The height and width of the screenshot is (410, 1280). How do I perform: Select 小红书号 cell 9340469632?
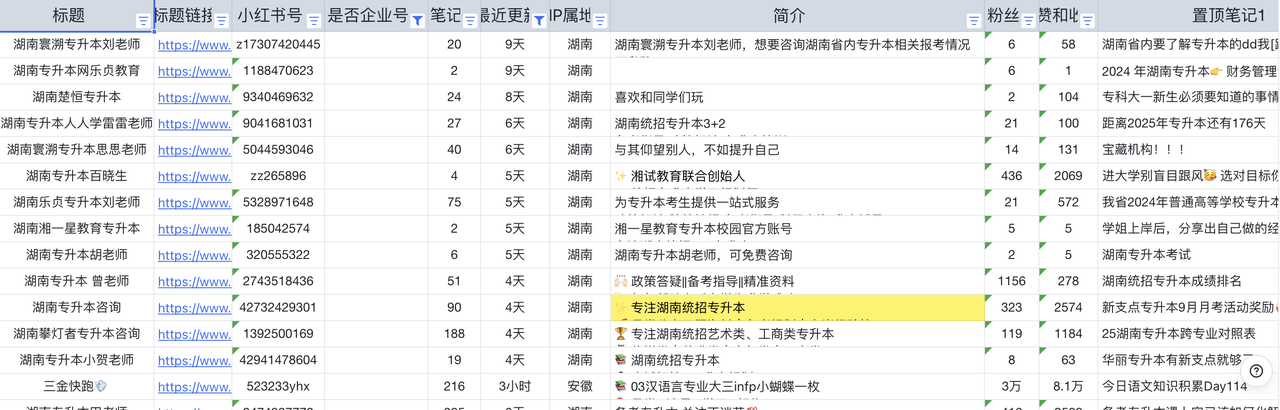278,97
